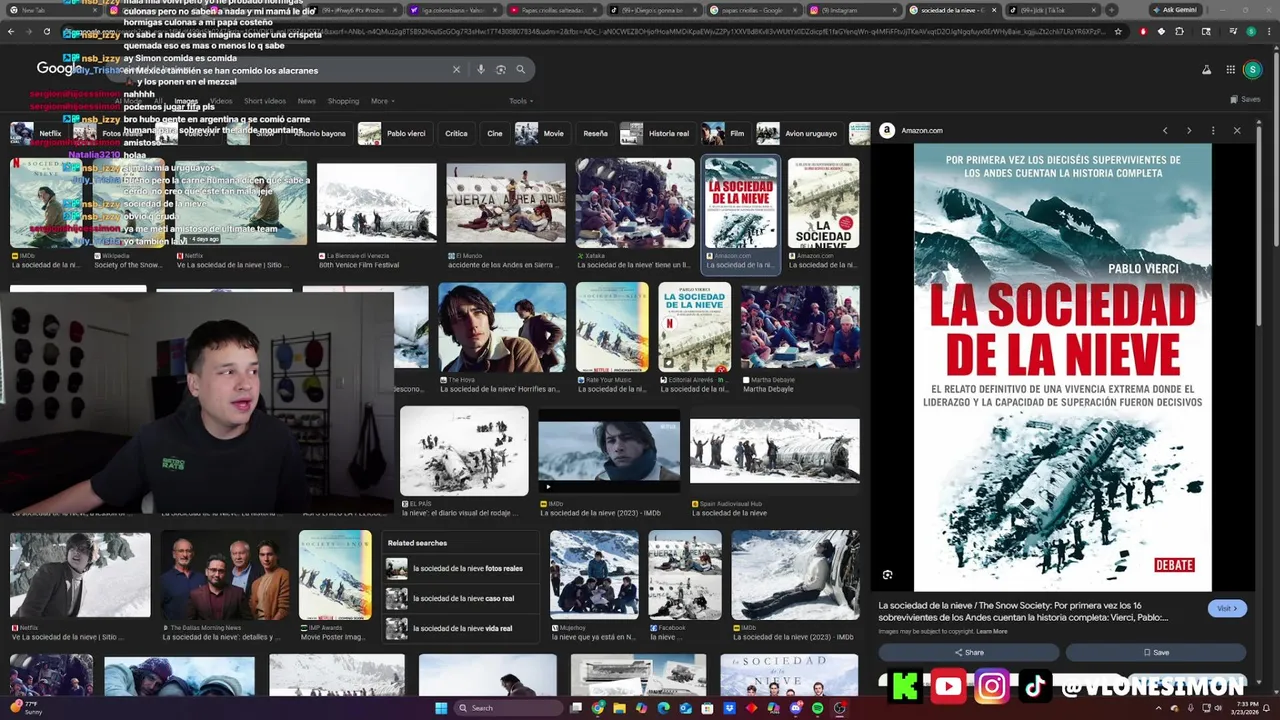Open the 'vida real' related search
The height and width of the screenshot is (720, 1280).
461,628
